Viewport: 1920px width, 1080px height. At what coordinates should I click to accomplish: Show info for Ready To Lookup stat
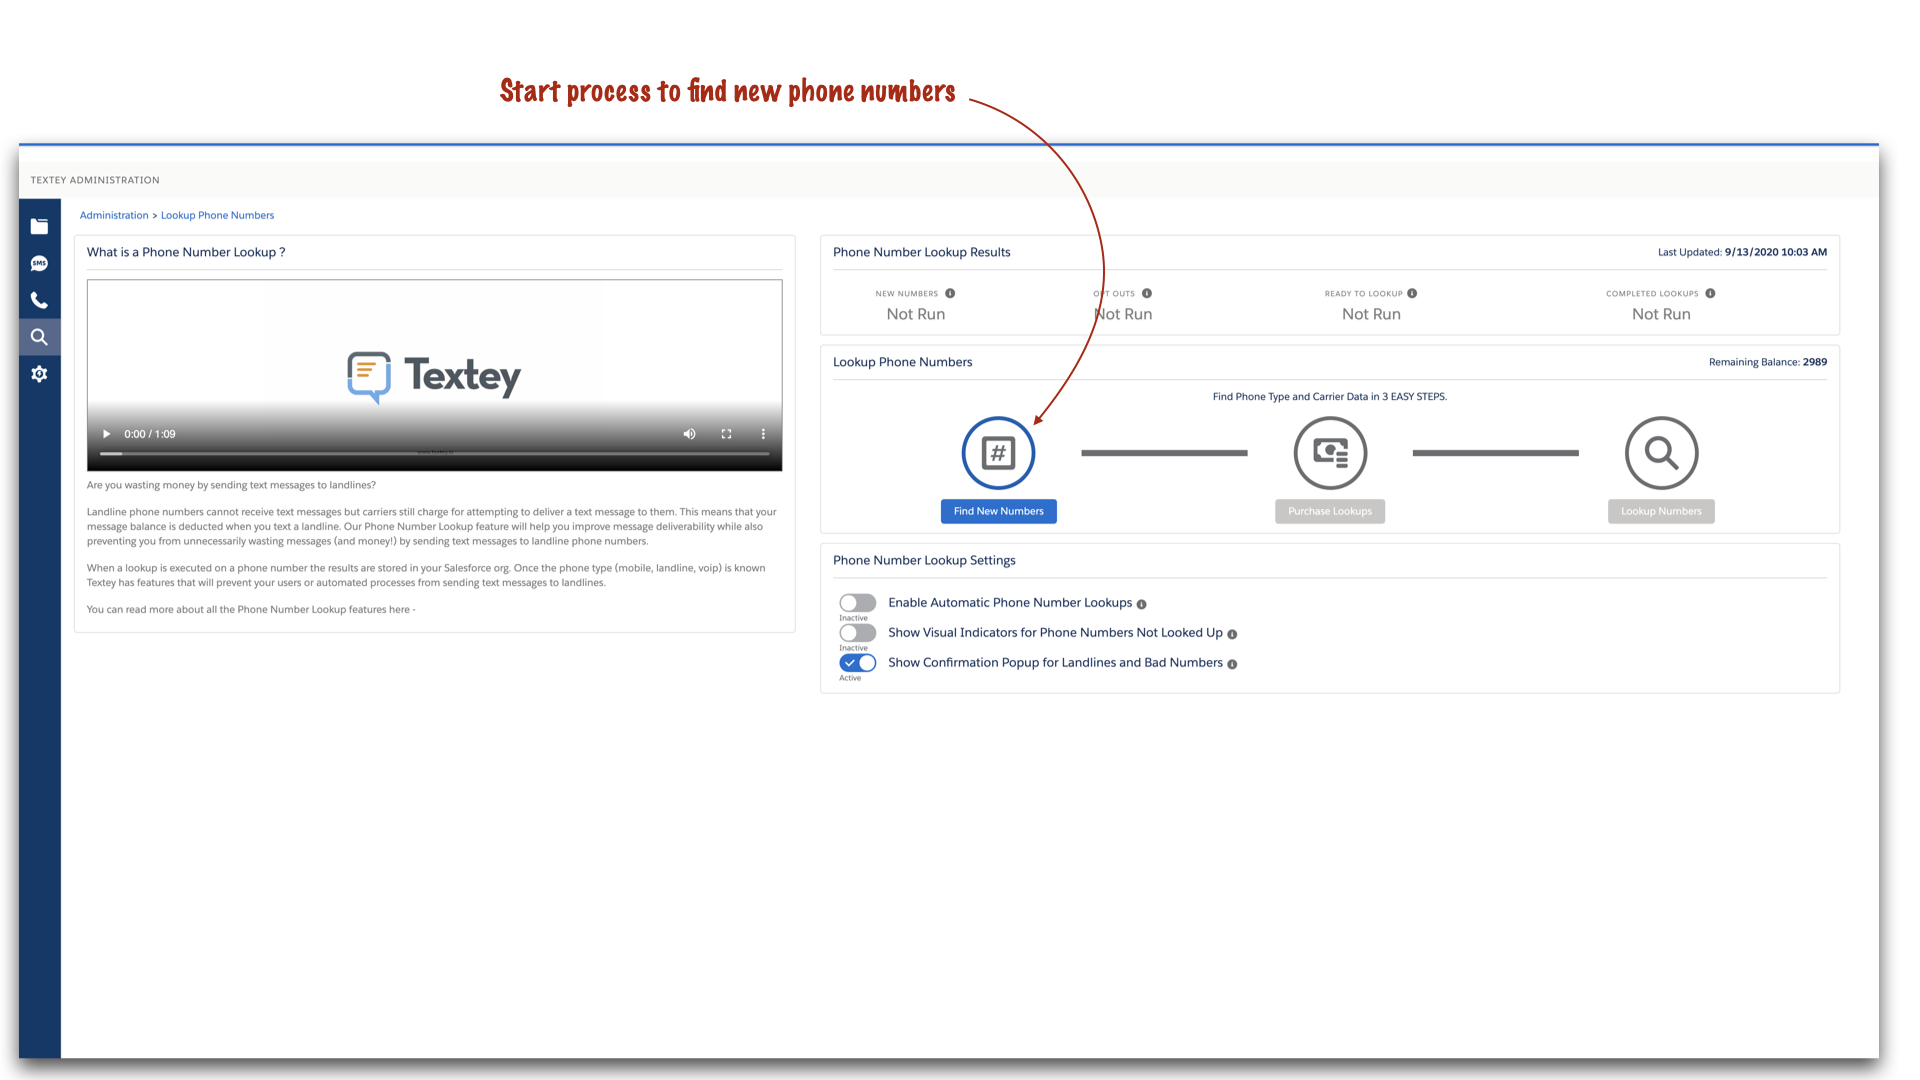pos(1412,293)
